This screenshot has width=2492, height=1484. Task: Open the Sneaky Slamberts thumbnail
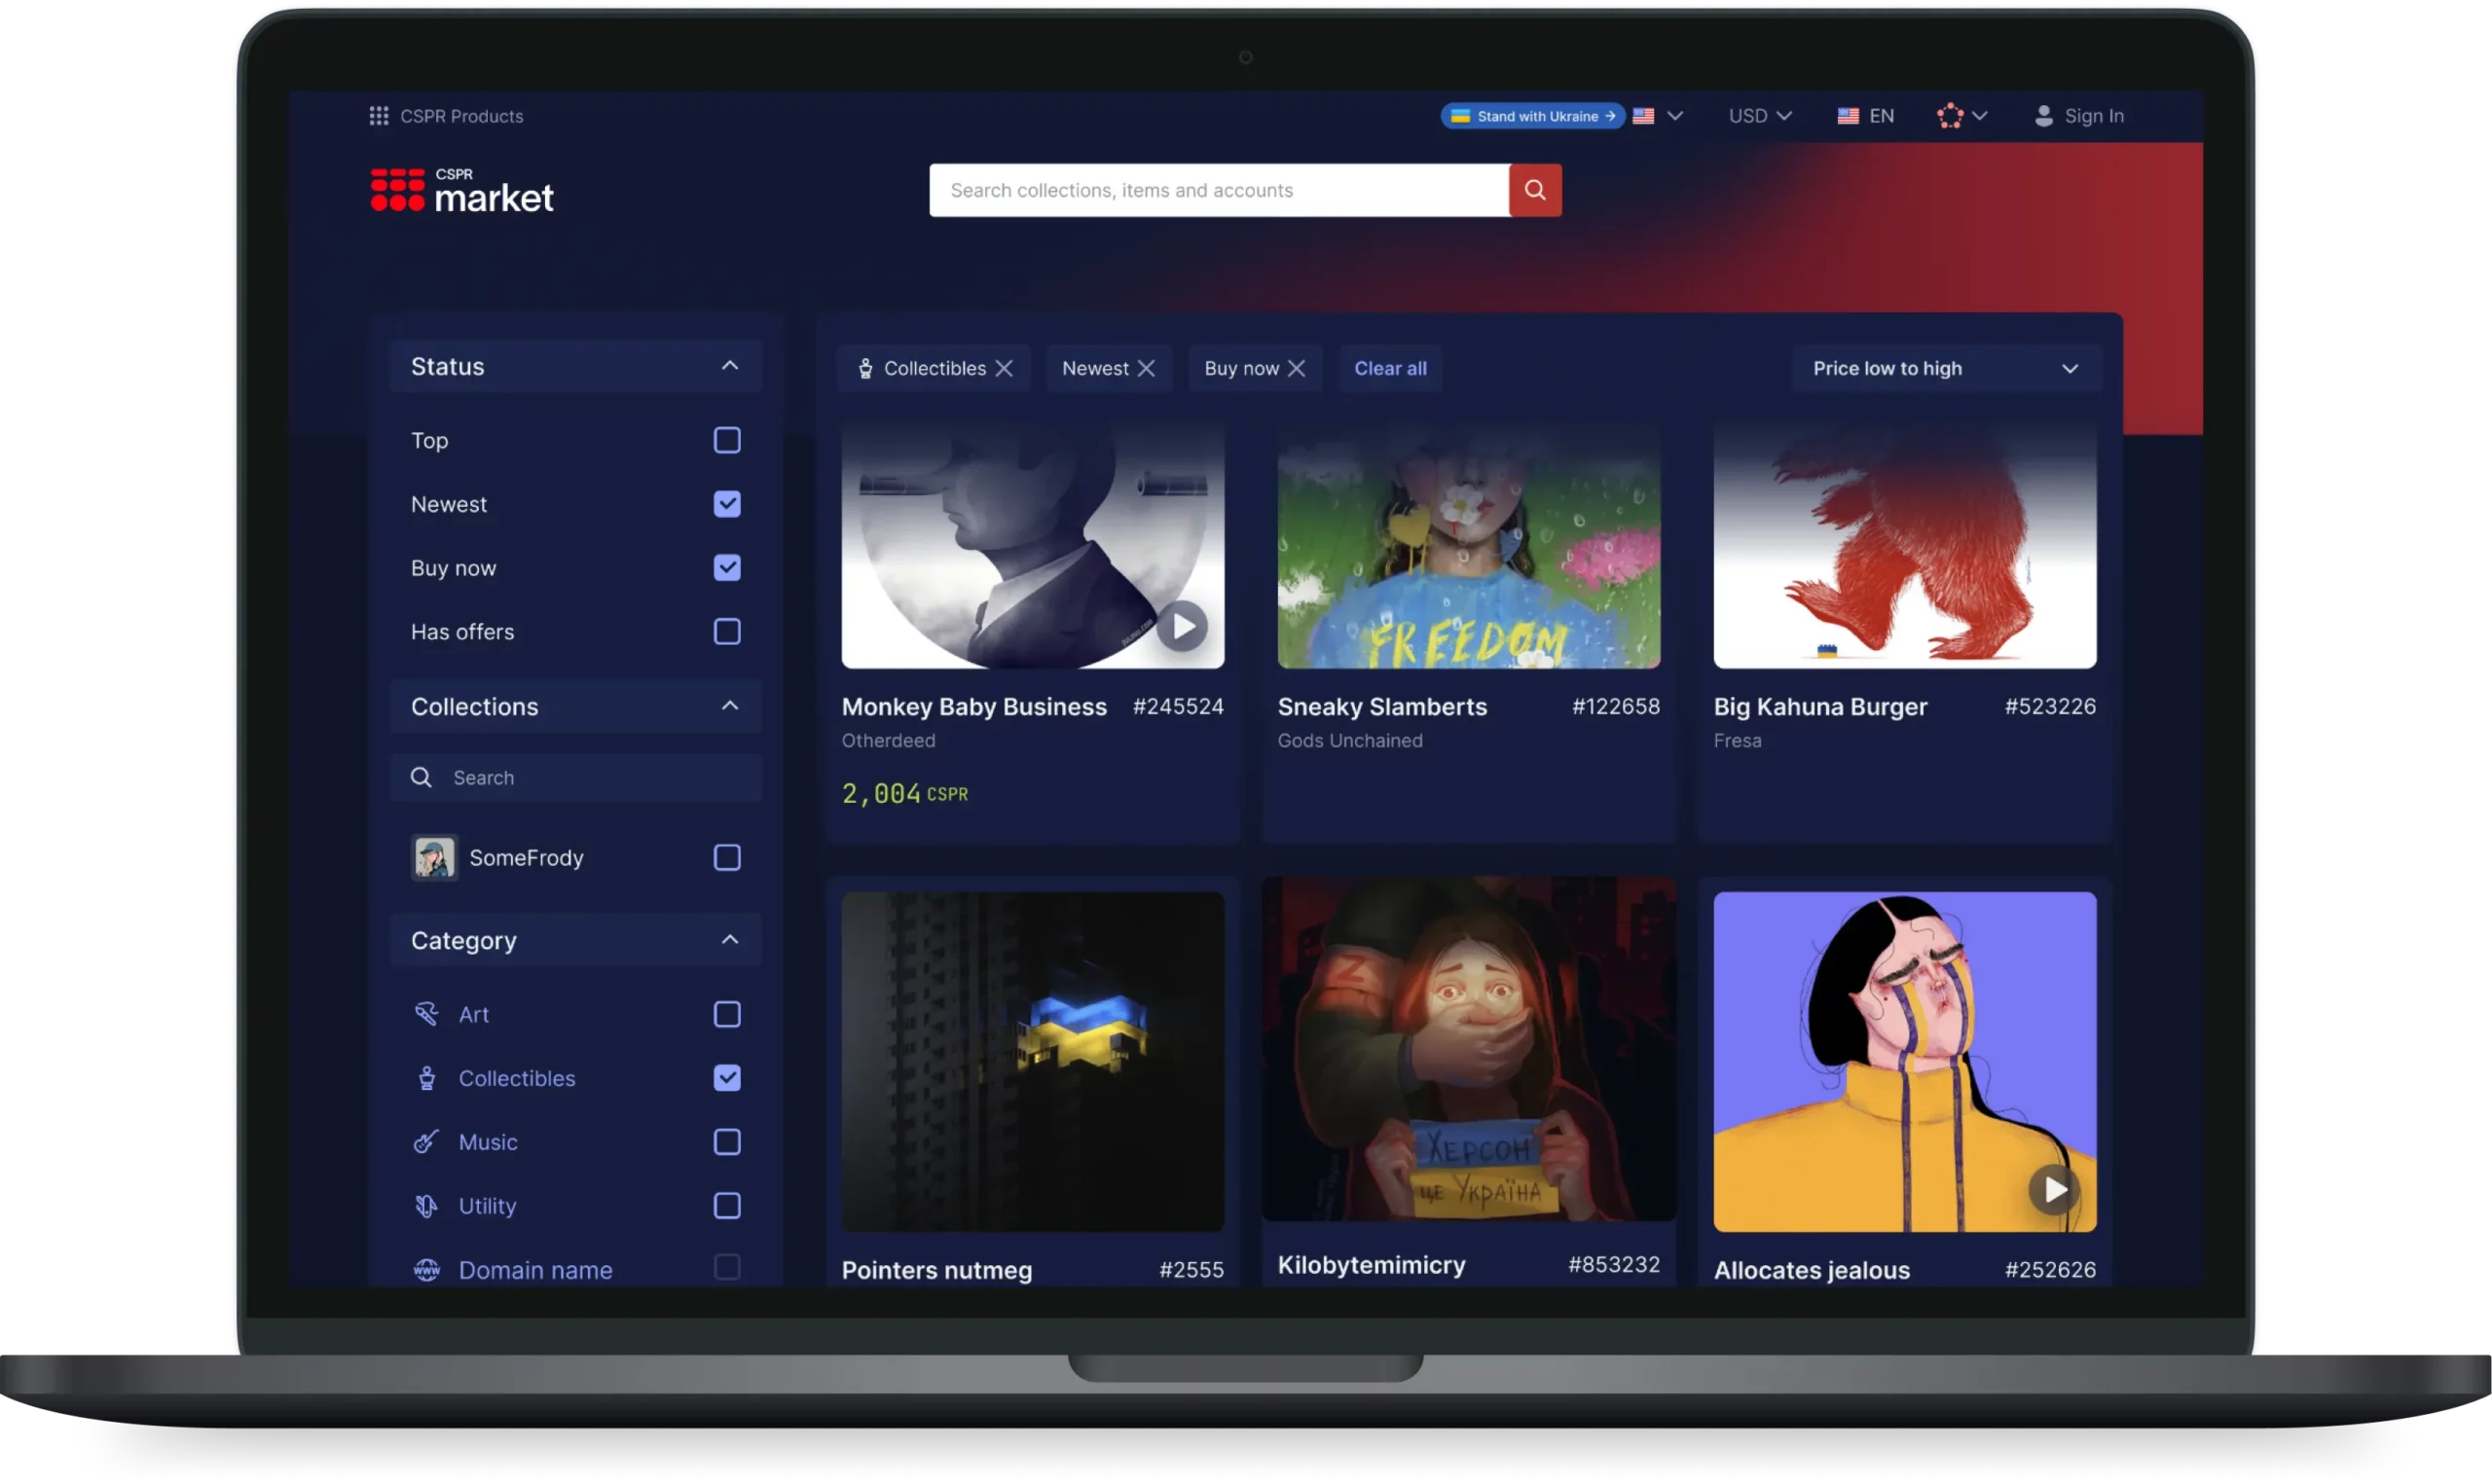tap(1469, 545)
